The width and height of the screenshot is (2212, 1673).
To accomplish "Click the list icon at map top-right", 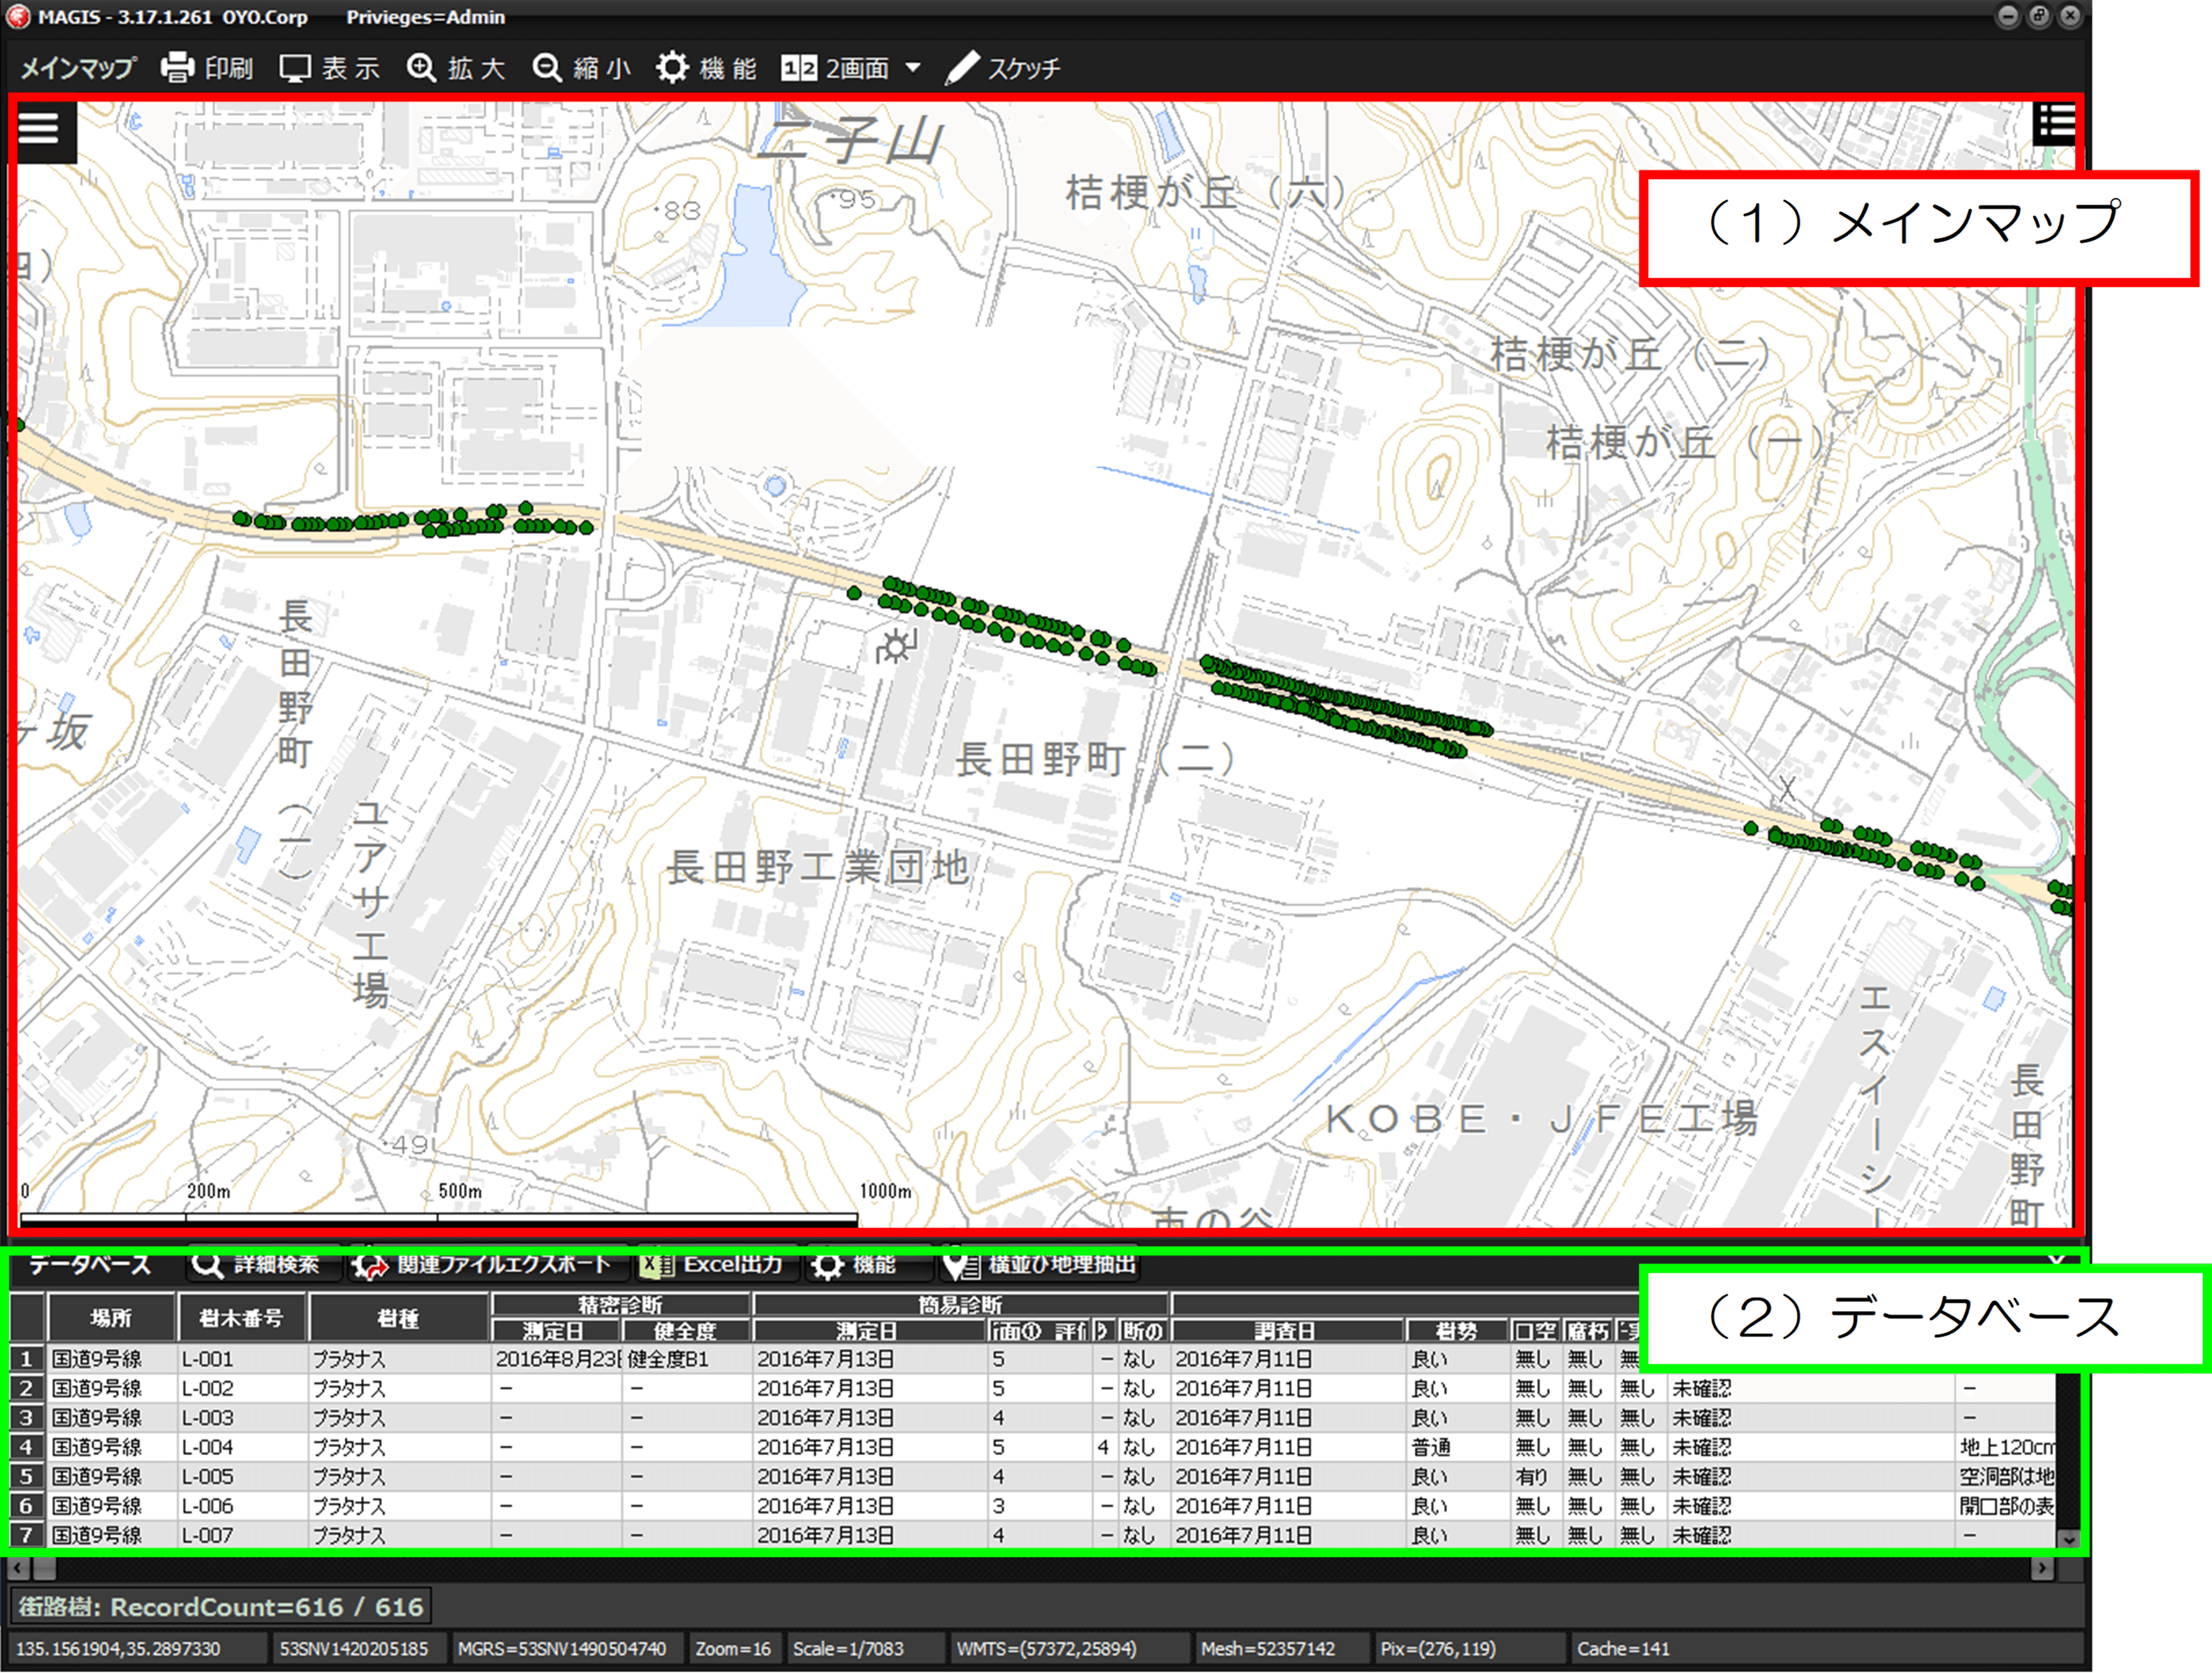I will 2055,124.
